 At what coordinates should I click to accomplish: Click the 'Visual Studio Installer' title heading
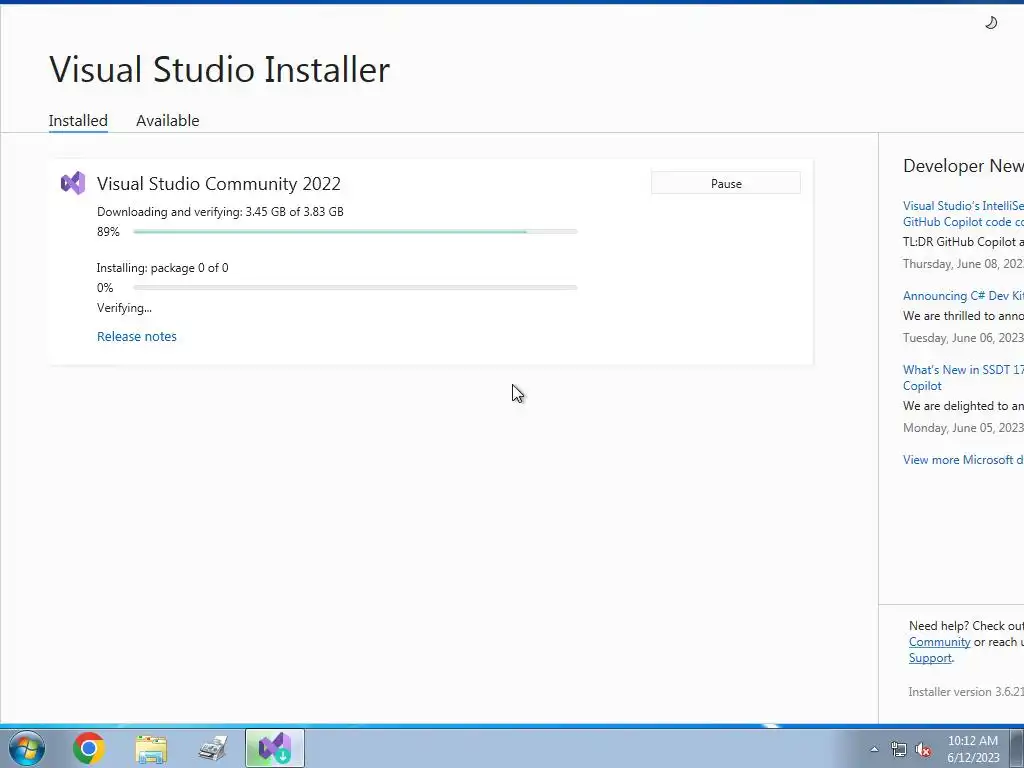219,69
